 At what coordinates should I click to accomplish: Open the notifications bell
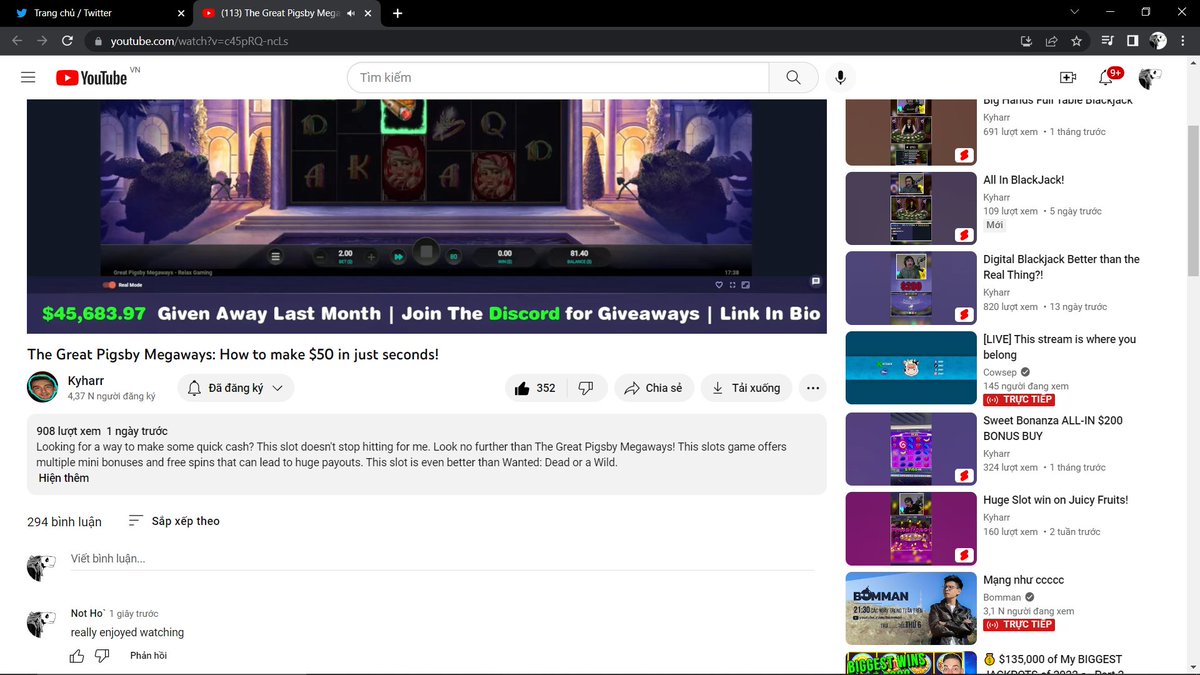1106,78
